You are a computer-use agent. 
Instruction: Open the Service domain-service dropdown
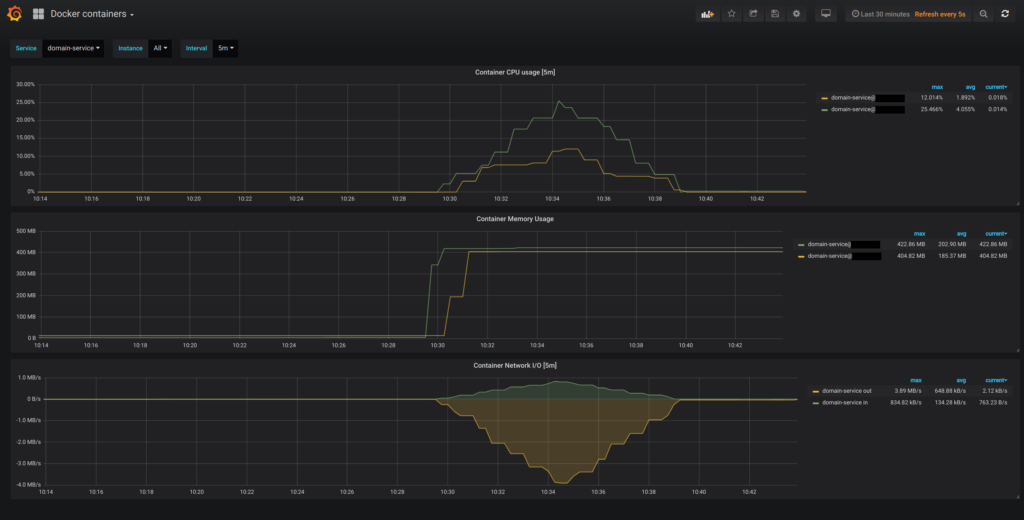(73, 48)
